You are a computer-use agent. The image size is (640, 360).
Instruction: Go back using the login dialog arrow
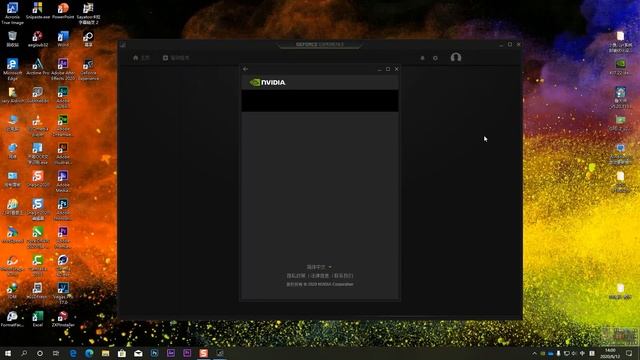click(x=245, y=69)
